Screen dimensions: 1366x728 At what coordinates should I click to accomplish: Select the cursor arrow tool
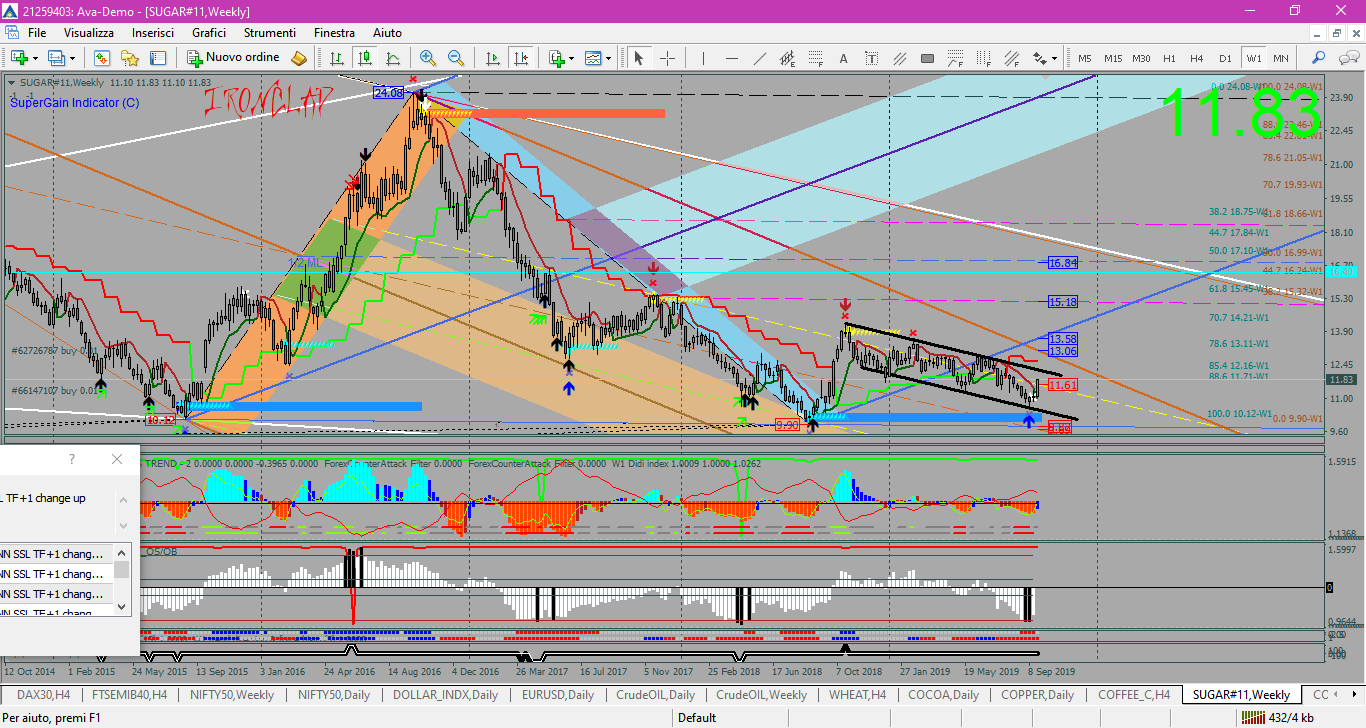[x=638, y=58]
